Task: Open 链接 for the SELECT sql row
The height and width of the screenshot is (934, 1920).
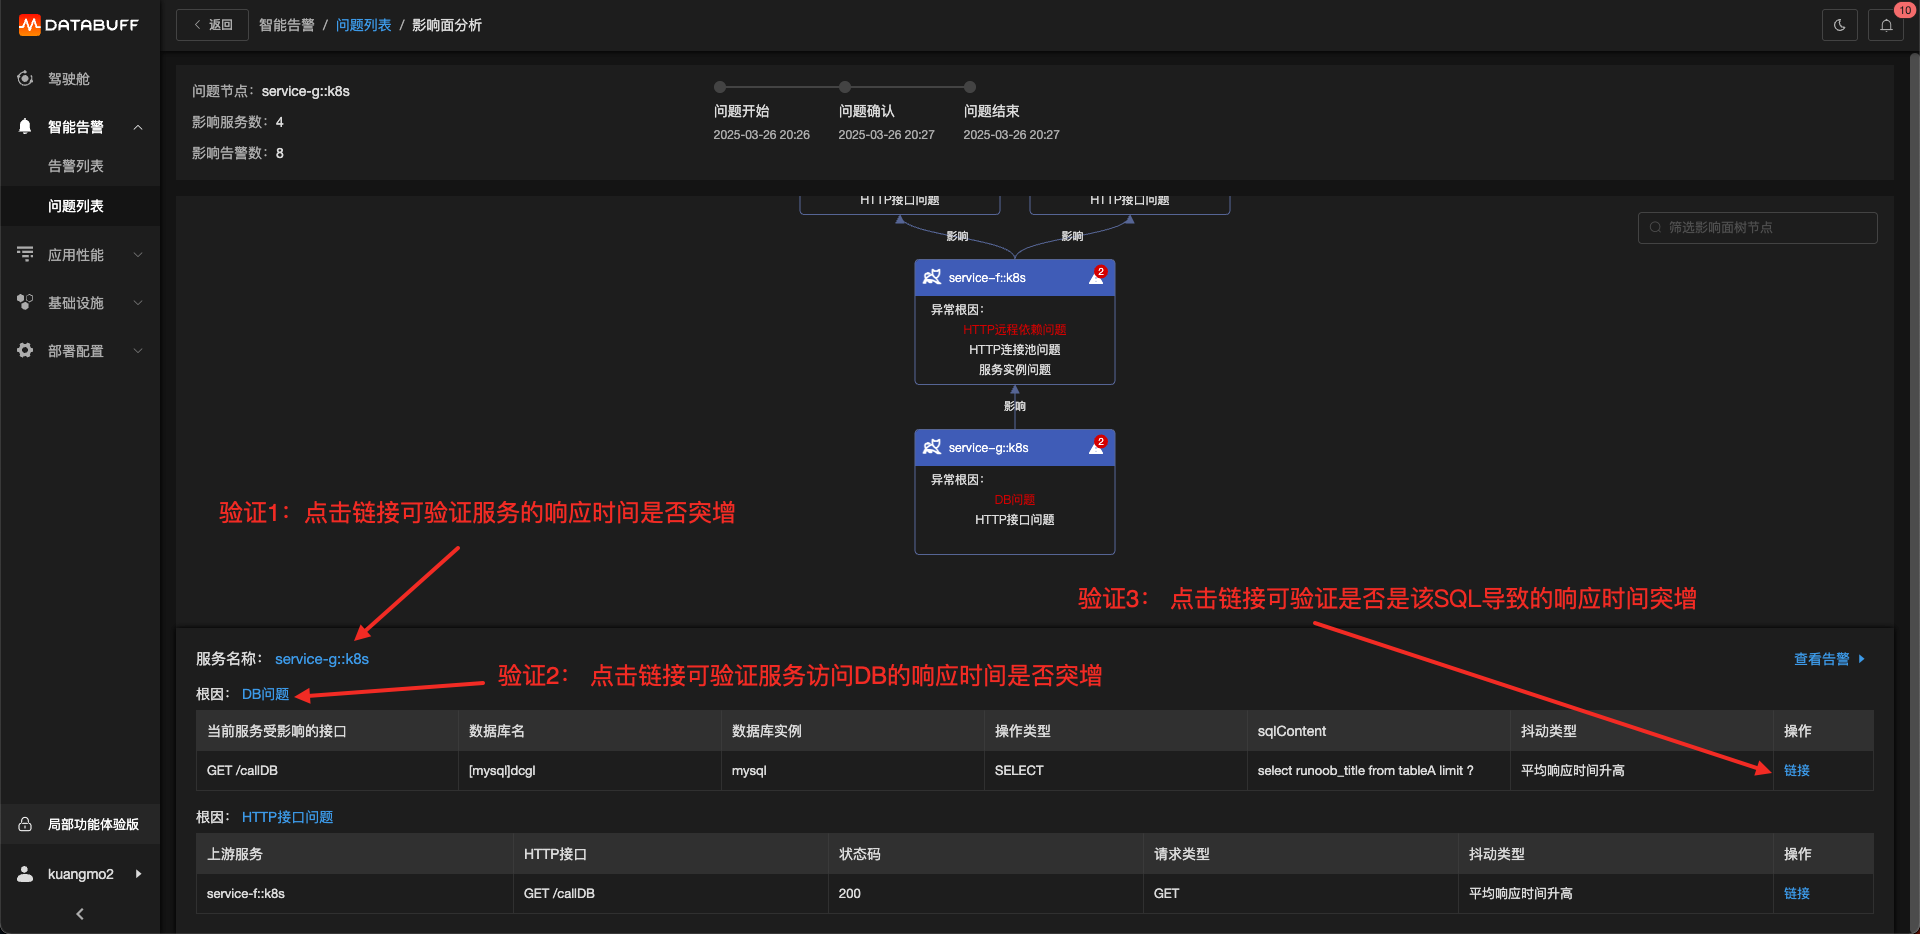Action: click(1797, 770)
